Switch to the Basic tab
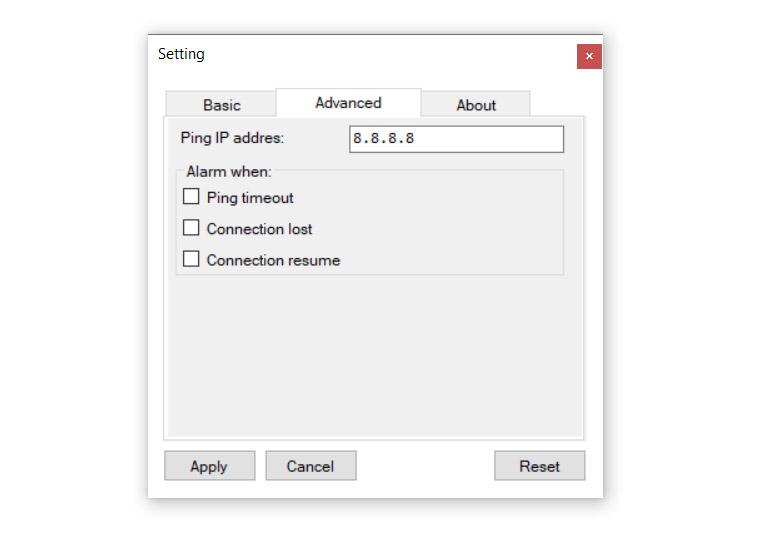 (x=221, y=105)
